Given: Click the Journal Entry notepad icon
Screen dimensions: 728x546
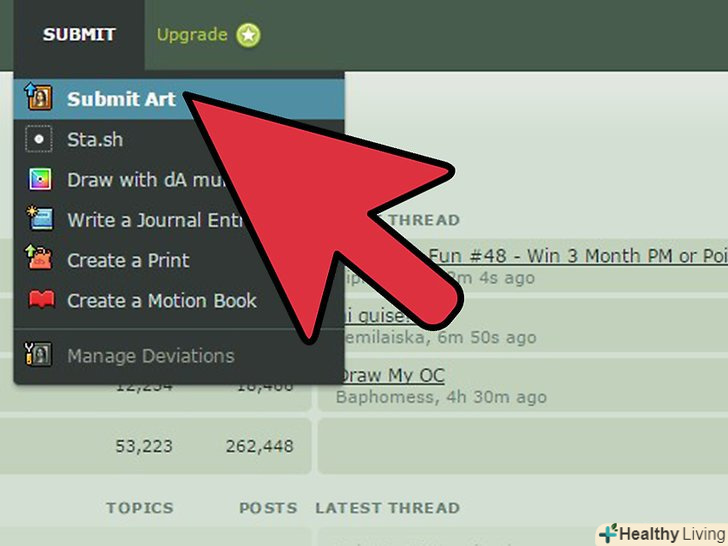Looking at the screenshot, I should point(40,218).
